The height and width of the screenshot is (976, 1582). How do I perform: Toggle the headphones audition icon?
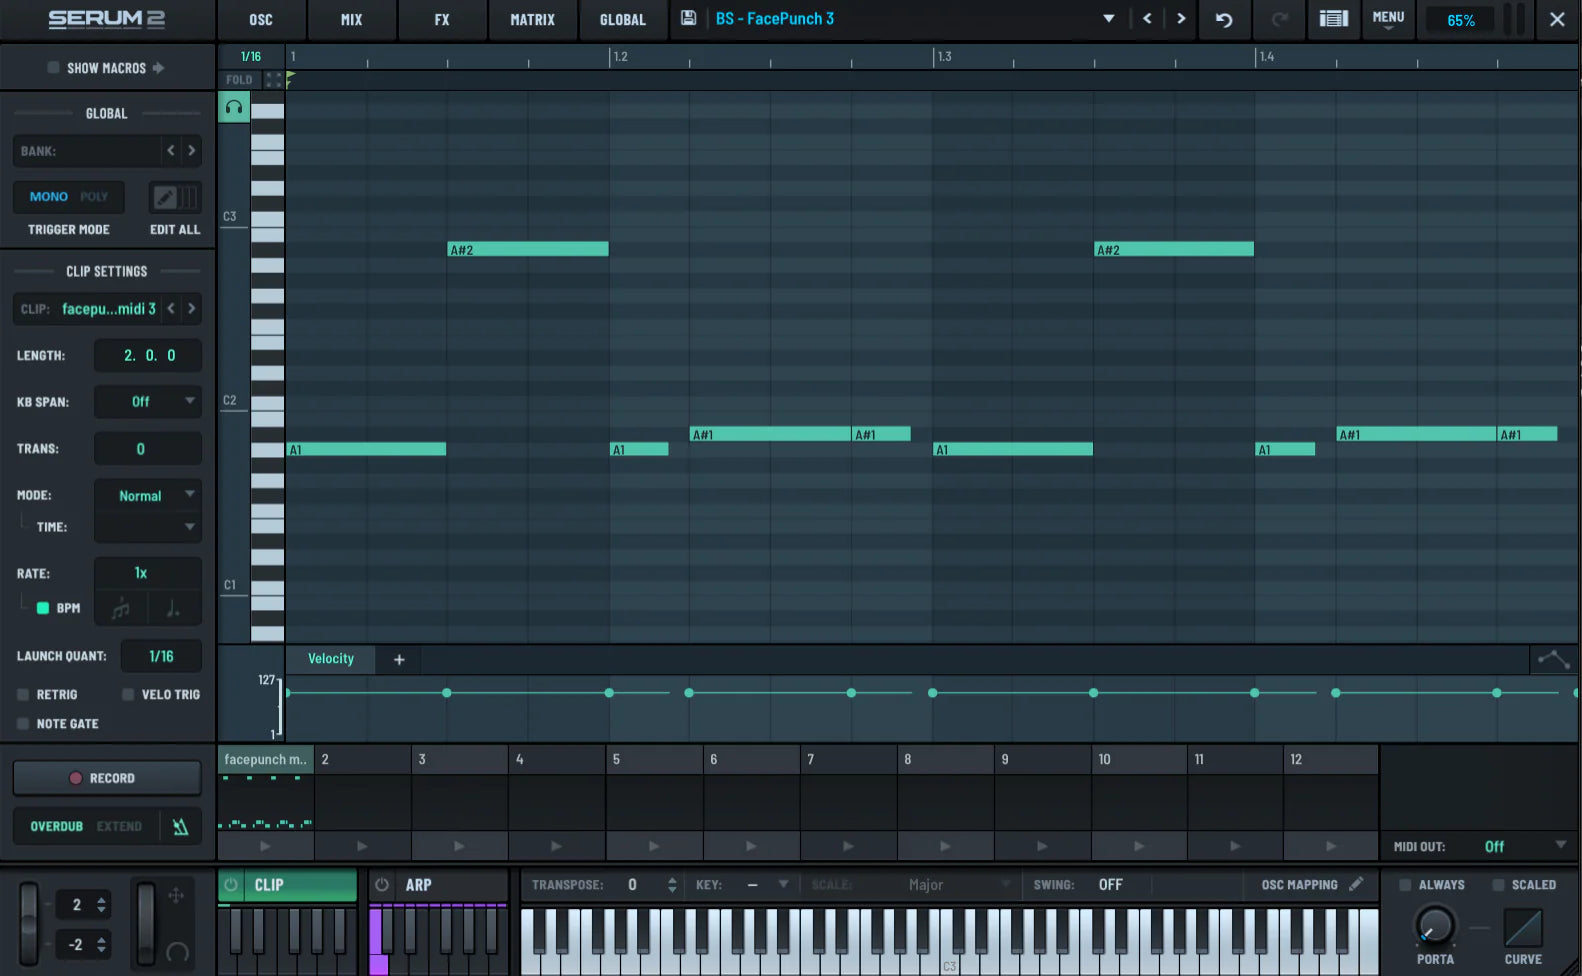234,107
